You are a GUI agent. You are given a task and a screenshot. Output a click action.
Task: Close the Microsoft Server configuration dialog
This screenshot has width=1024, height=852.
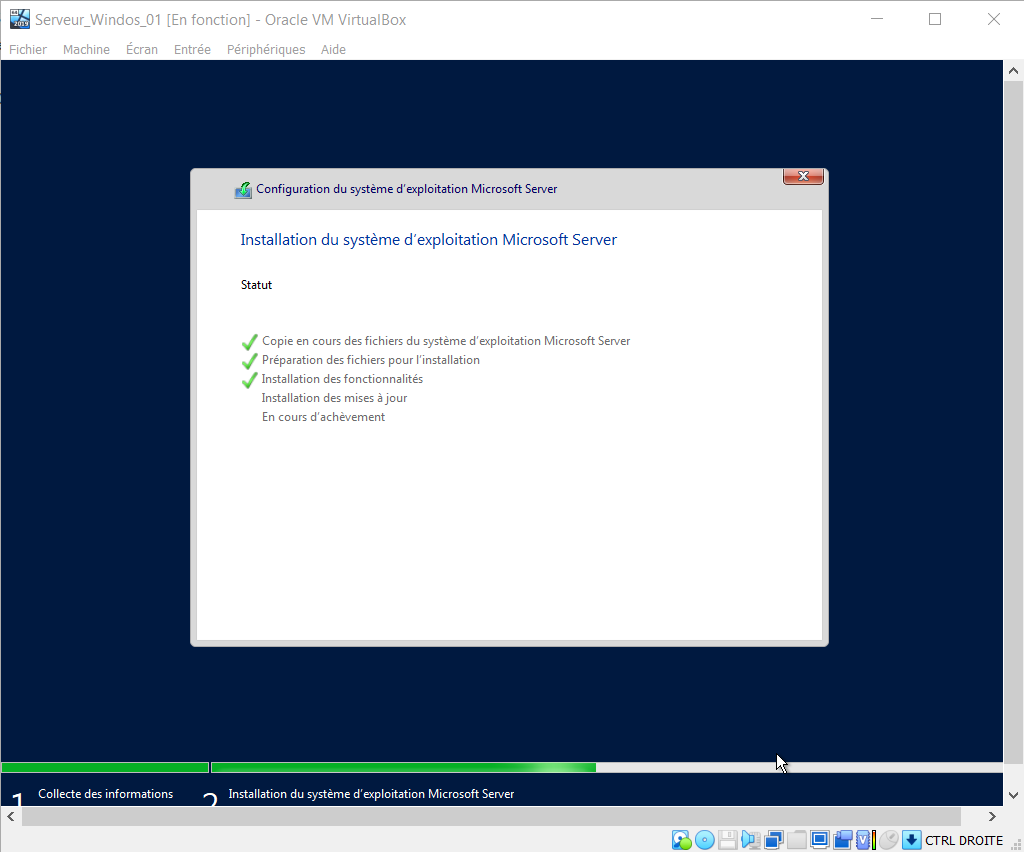[x=803, y=177]
